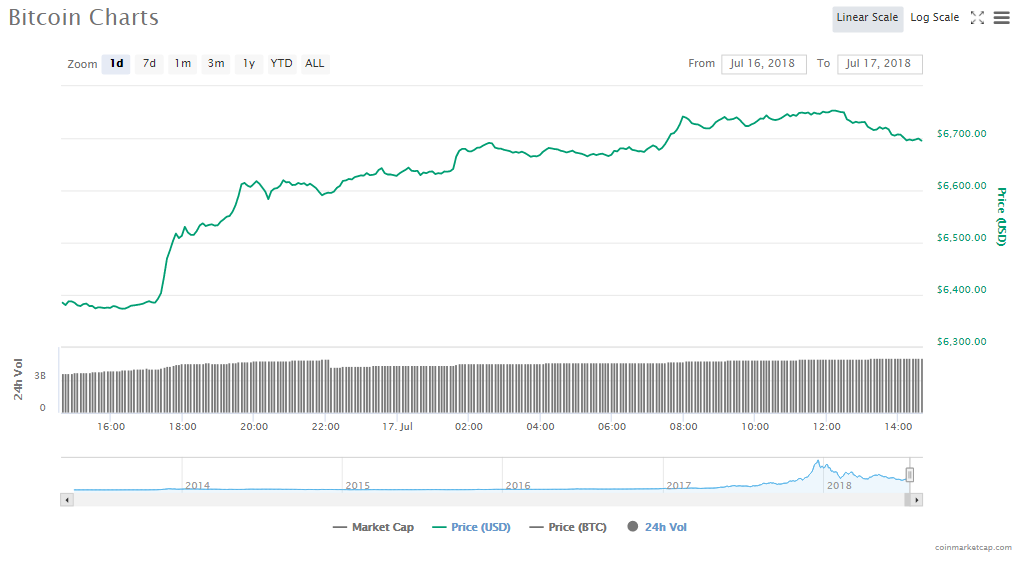1022x561 pixels.
Task: Select the 1d zoom range
Action: [116, 64]
